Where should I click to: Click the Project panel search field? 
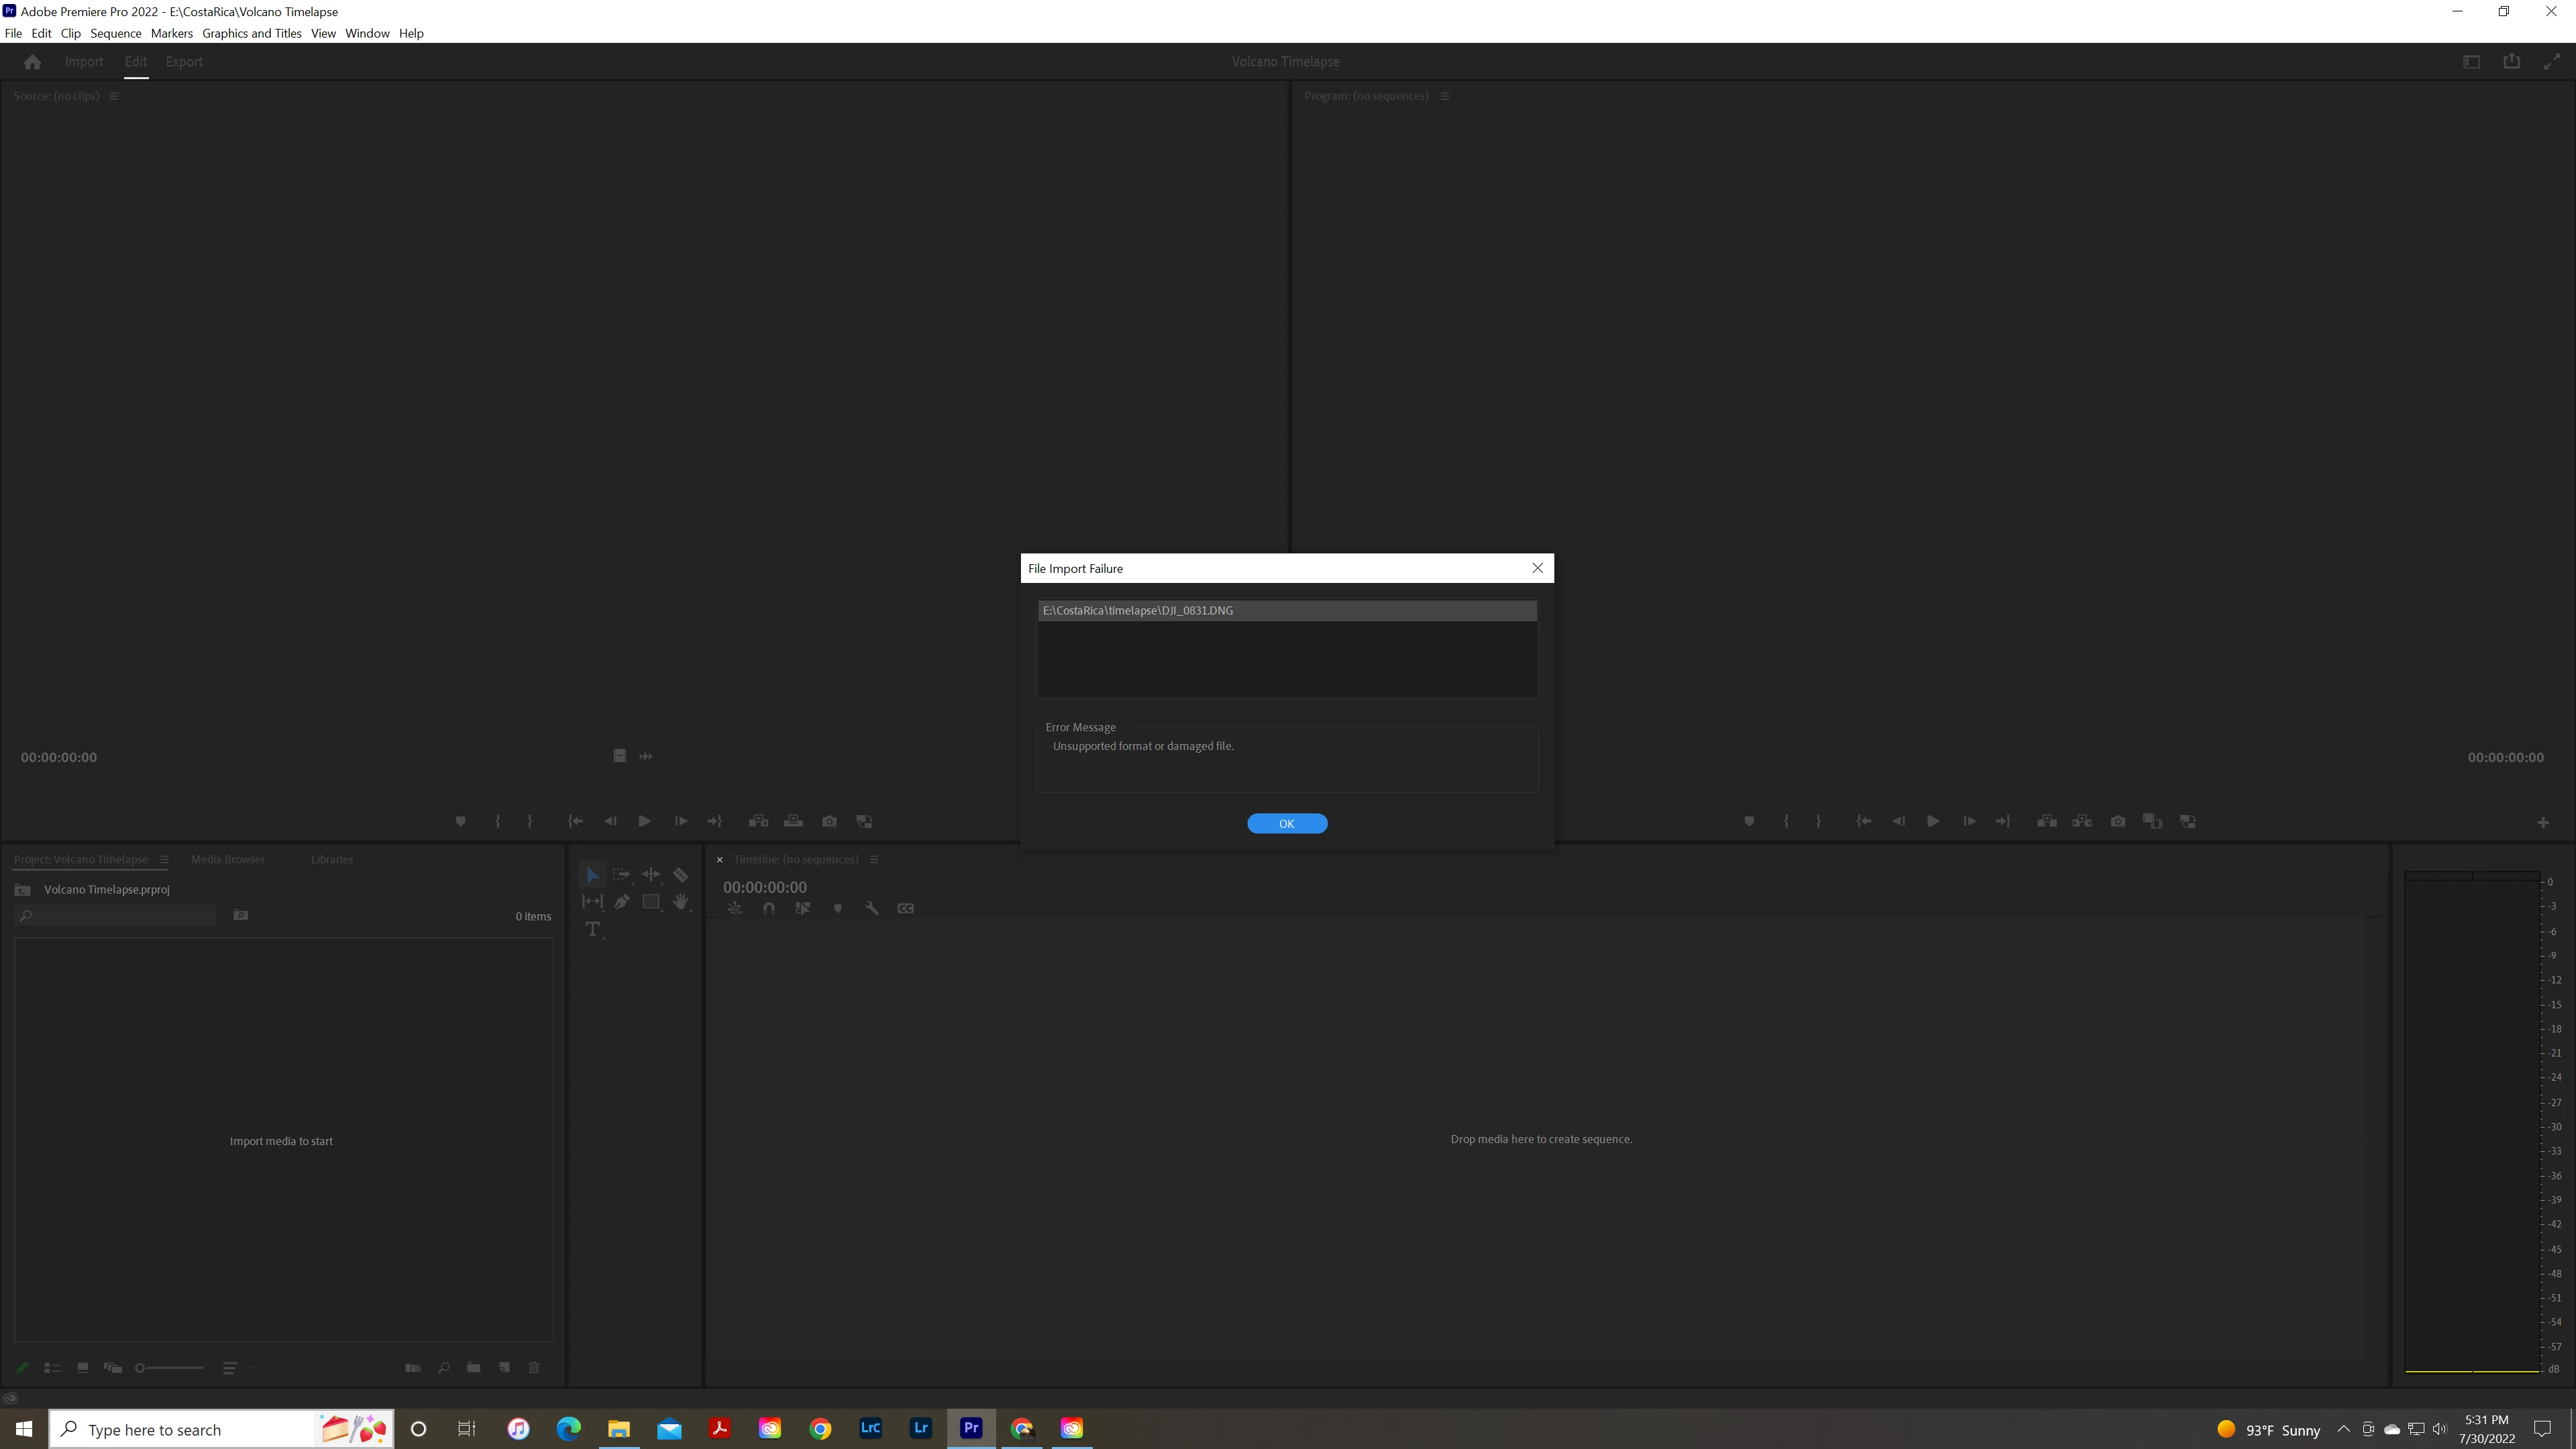pyautogui.click(x=120, y=916)
